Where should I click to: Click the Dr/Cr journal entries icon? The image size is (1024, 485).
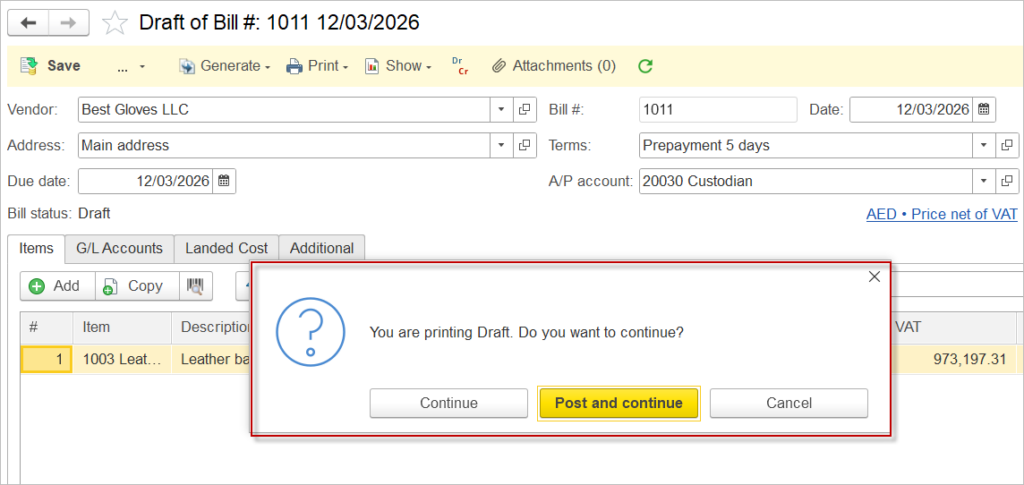pos(460,66)
